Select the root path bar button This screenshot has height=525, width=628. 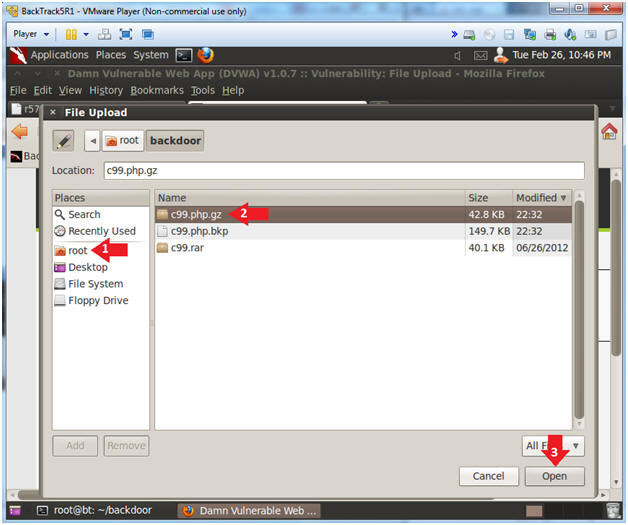[123, 141]
